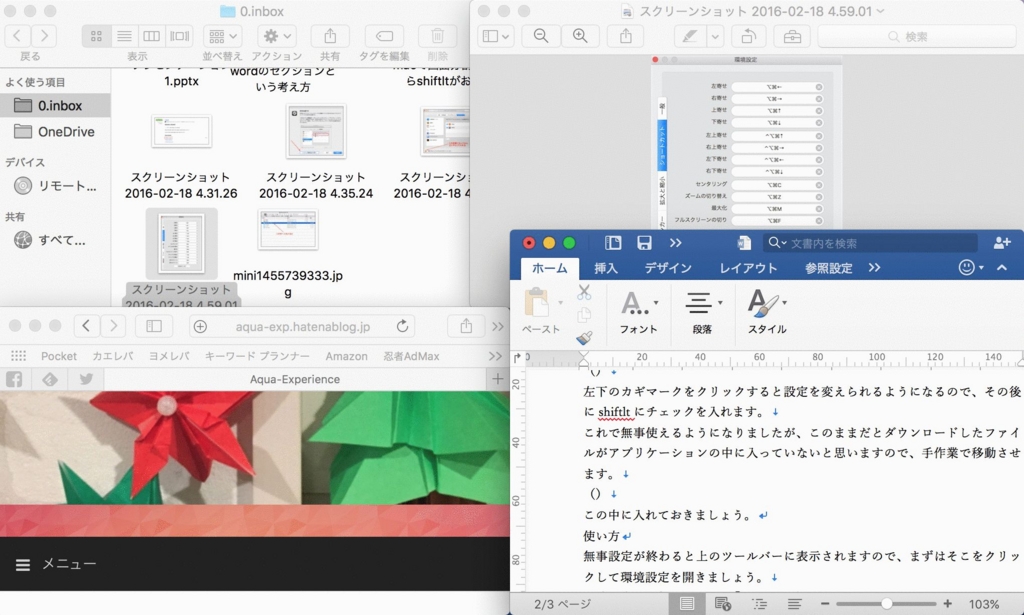Image resolution: width=1024 pixels, height=615 pixels.
Task: Open the Preview sidebar view dropdown
Action: click(496, 36)
